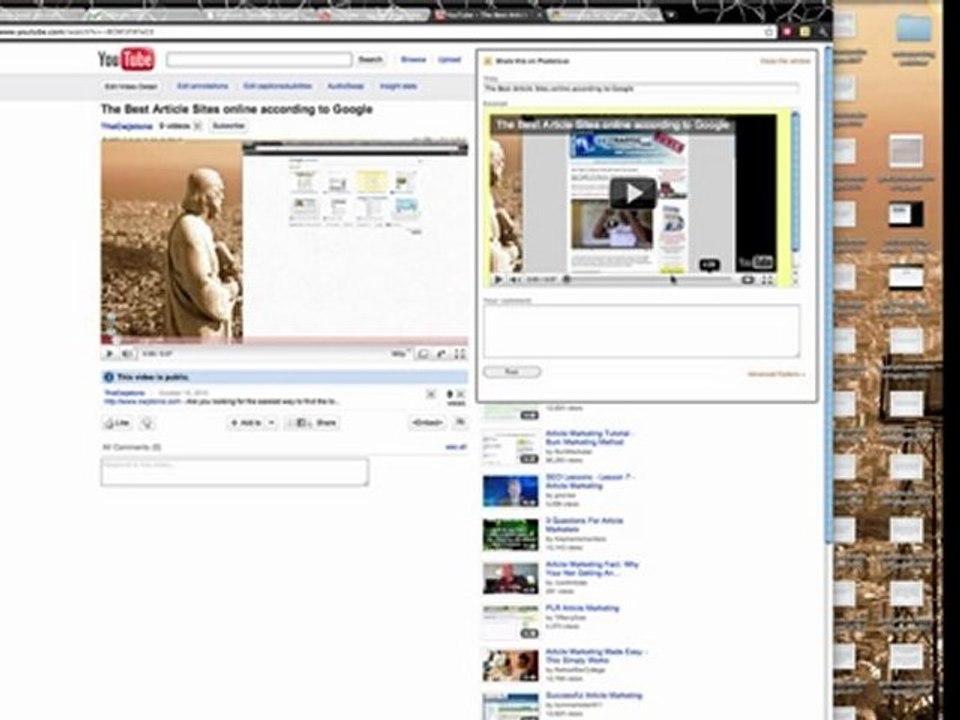Click the Upload link
960x720 pixels.
449,59
